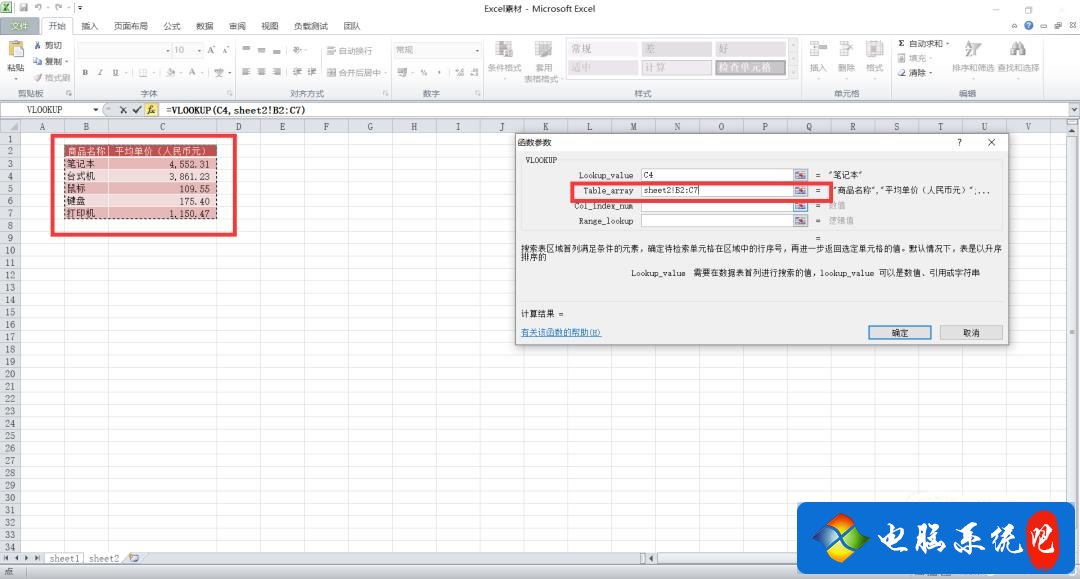Open the Name Box VLOOKUP dropdown arrow
The width and height of the screenshot is (1080, 579).
tap(96, 109)
